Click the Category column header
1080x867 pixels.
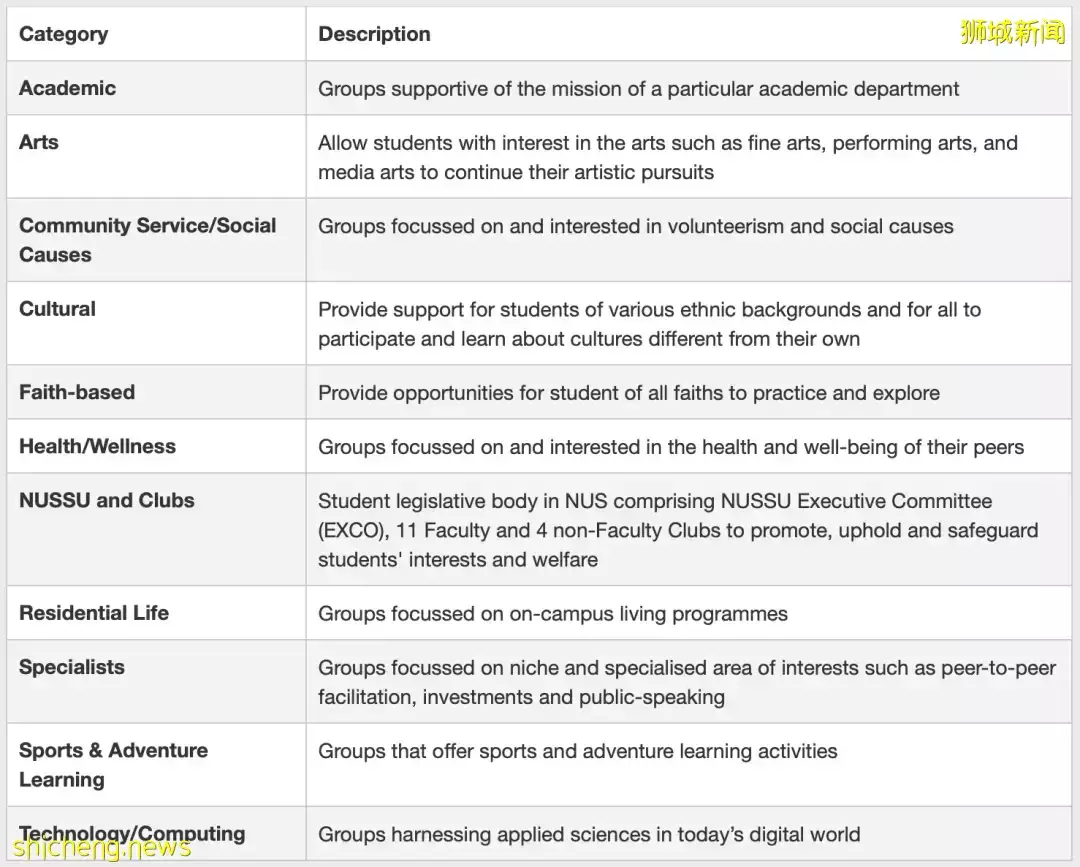63,34
